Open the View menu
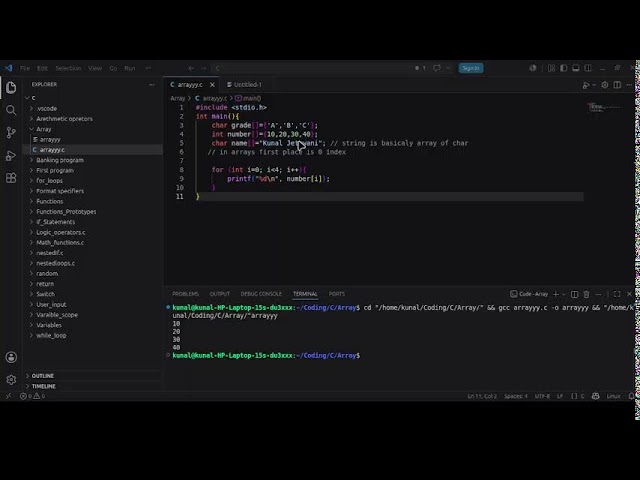Screen dimensions: 640x480 pos(95,68)
